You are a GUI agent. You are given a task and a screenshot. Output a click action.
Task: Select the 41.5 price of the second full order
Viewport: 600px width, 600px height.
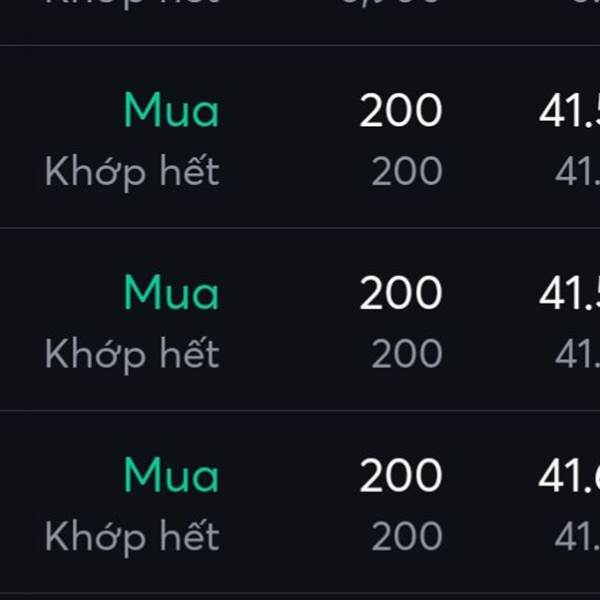pos(569,293)
